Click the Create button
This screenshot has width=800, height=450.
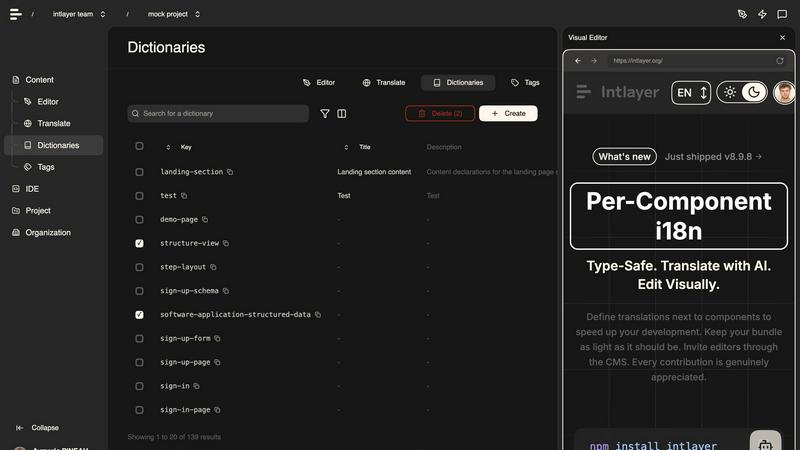tap(508, 114)
